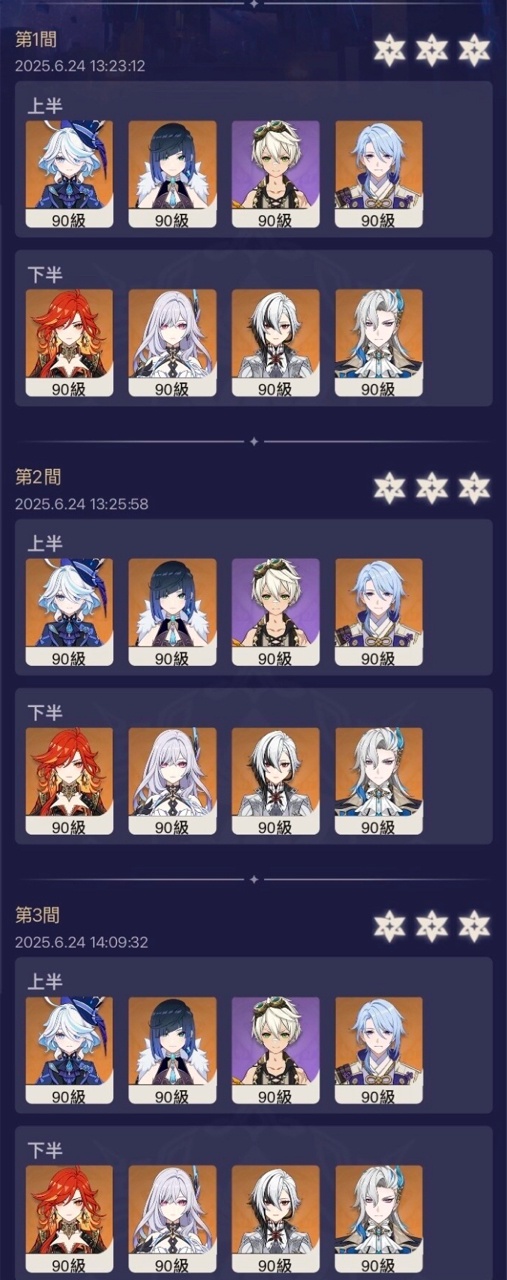Click the first star icon of 第1間

point(388,50)
